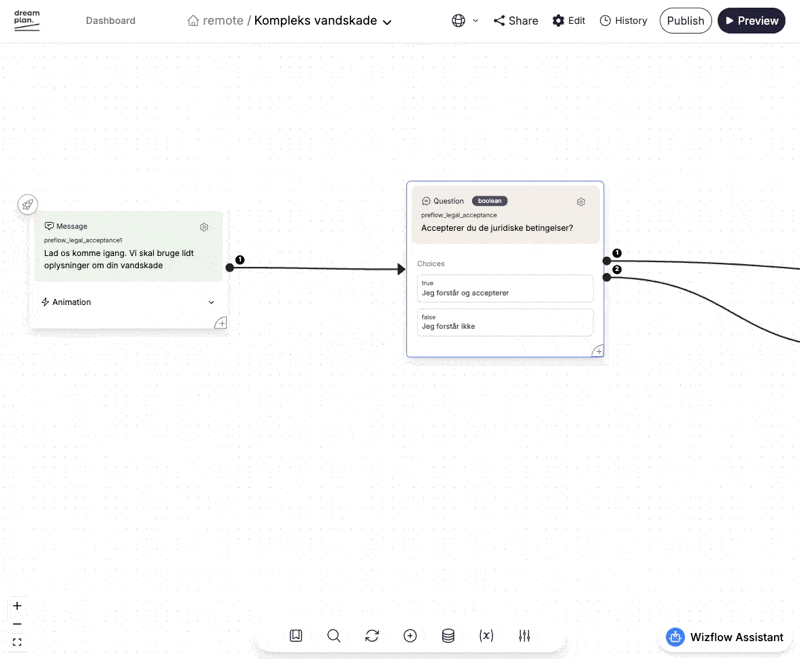Select the question text Accepterer du de juridiske betingelser?
Screen dimensions: 800x659
497,228
